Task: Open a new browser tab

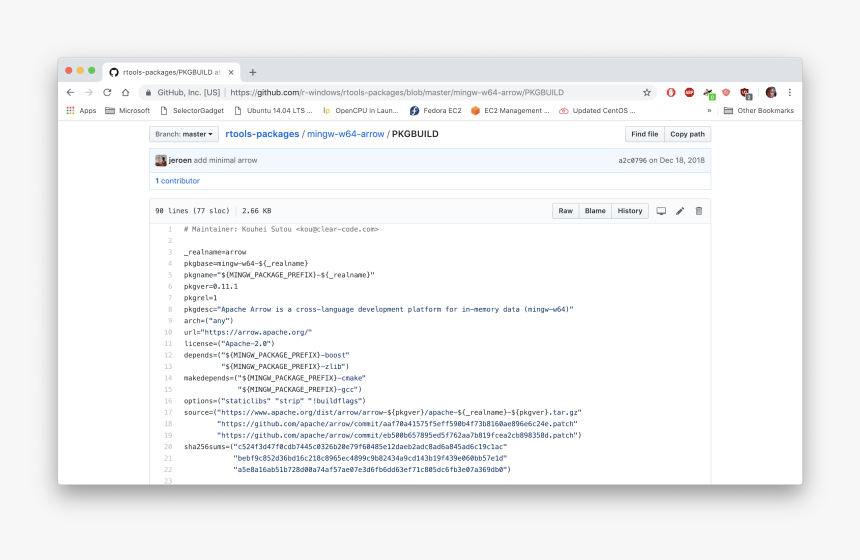Action: click(253, 72)
